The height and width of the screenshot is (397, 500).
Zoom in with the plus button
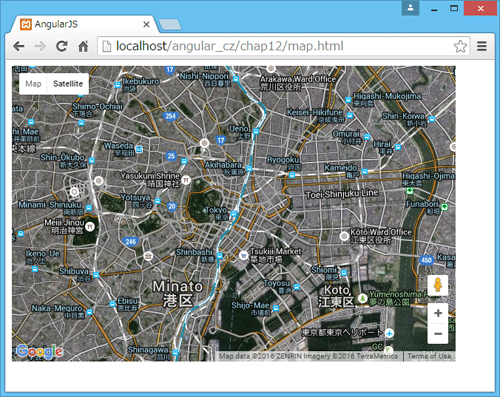coord(438,313)
